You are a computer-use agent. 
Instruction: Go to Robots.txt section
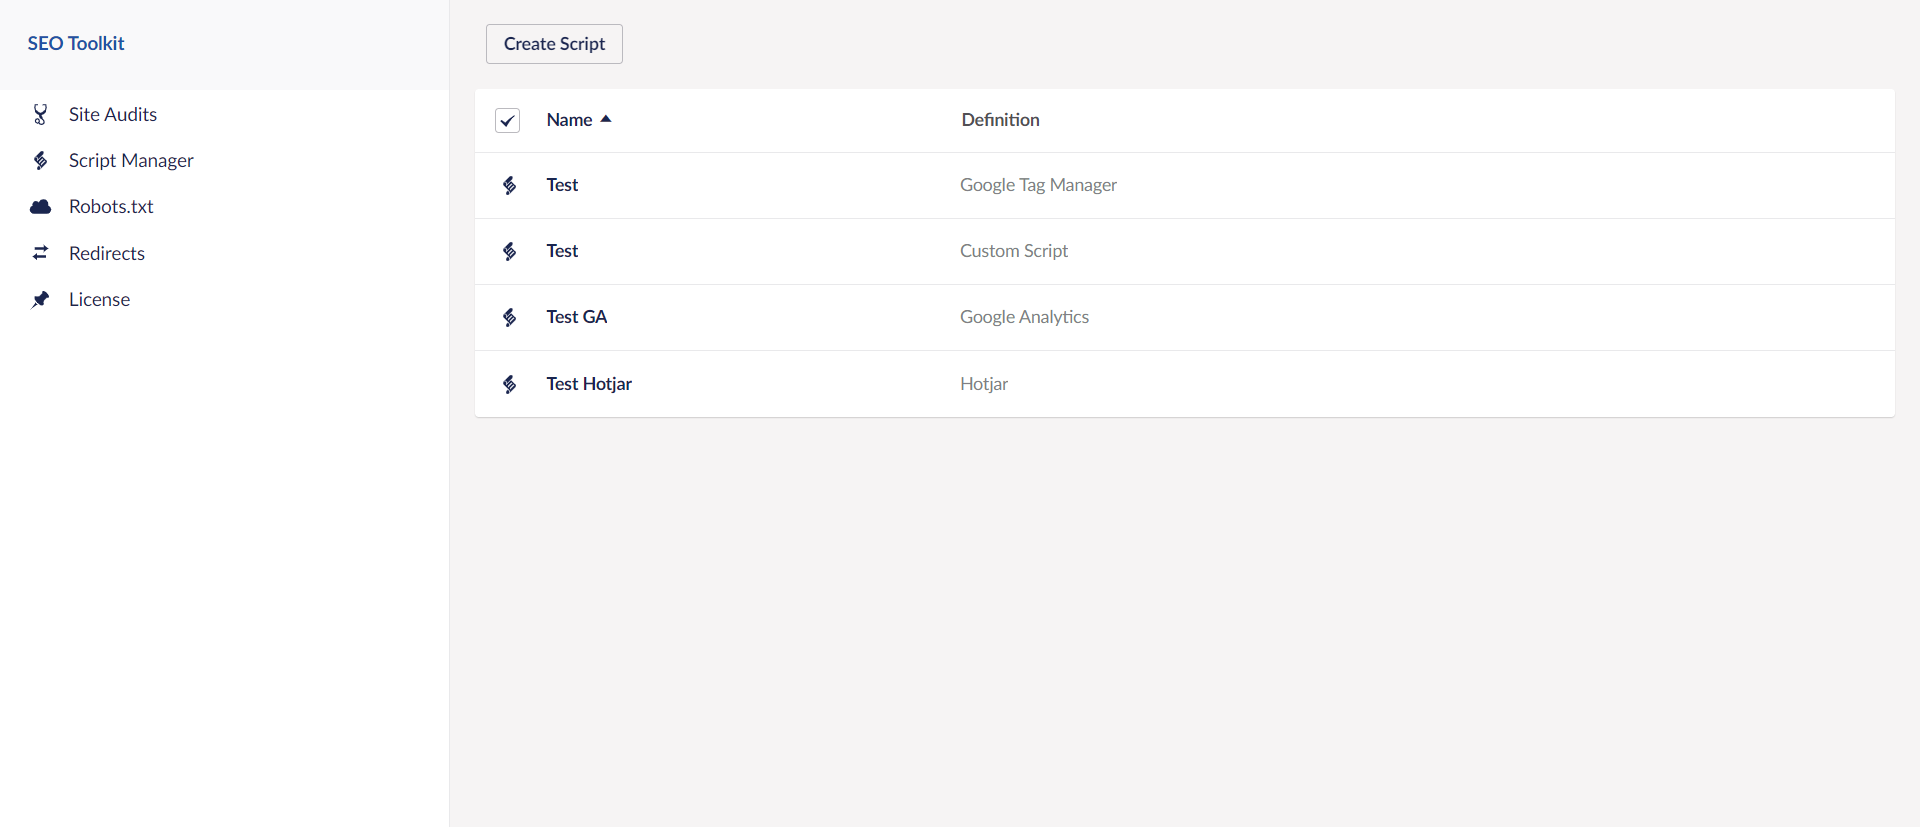(111, 207)
